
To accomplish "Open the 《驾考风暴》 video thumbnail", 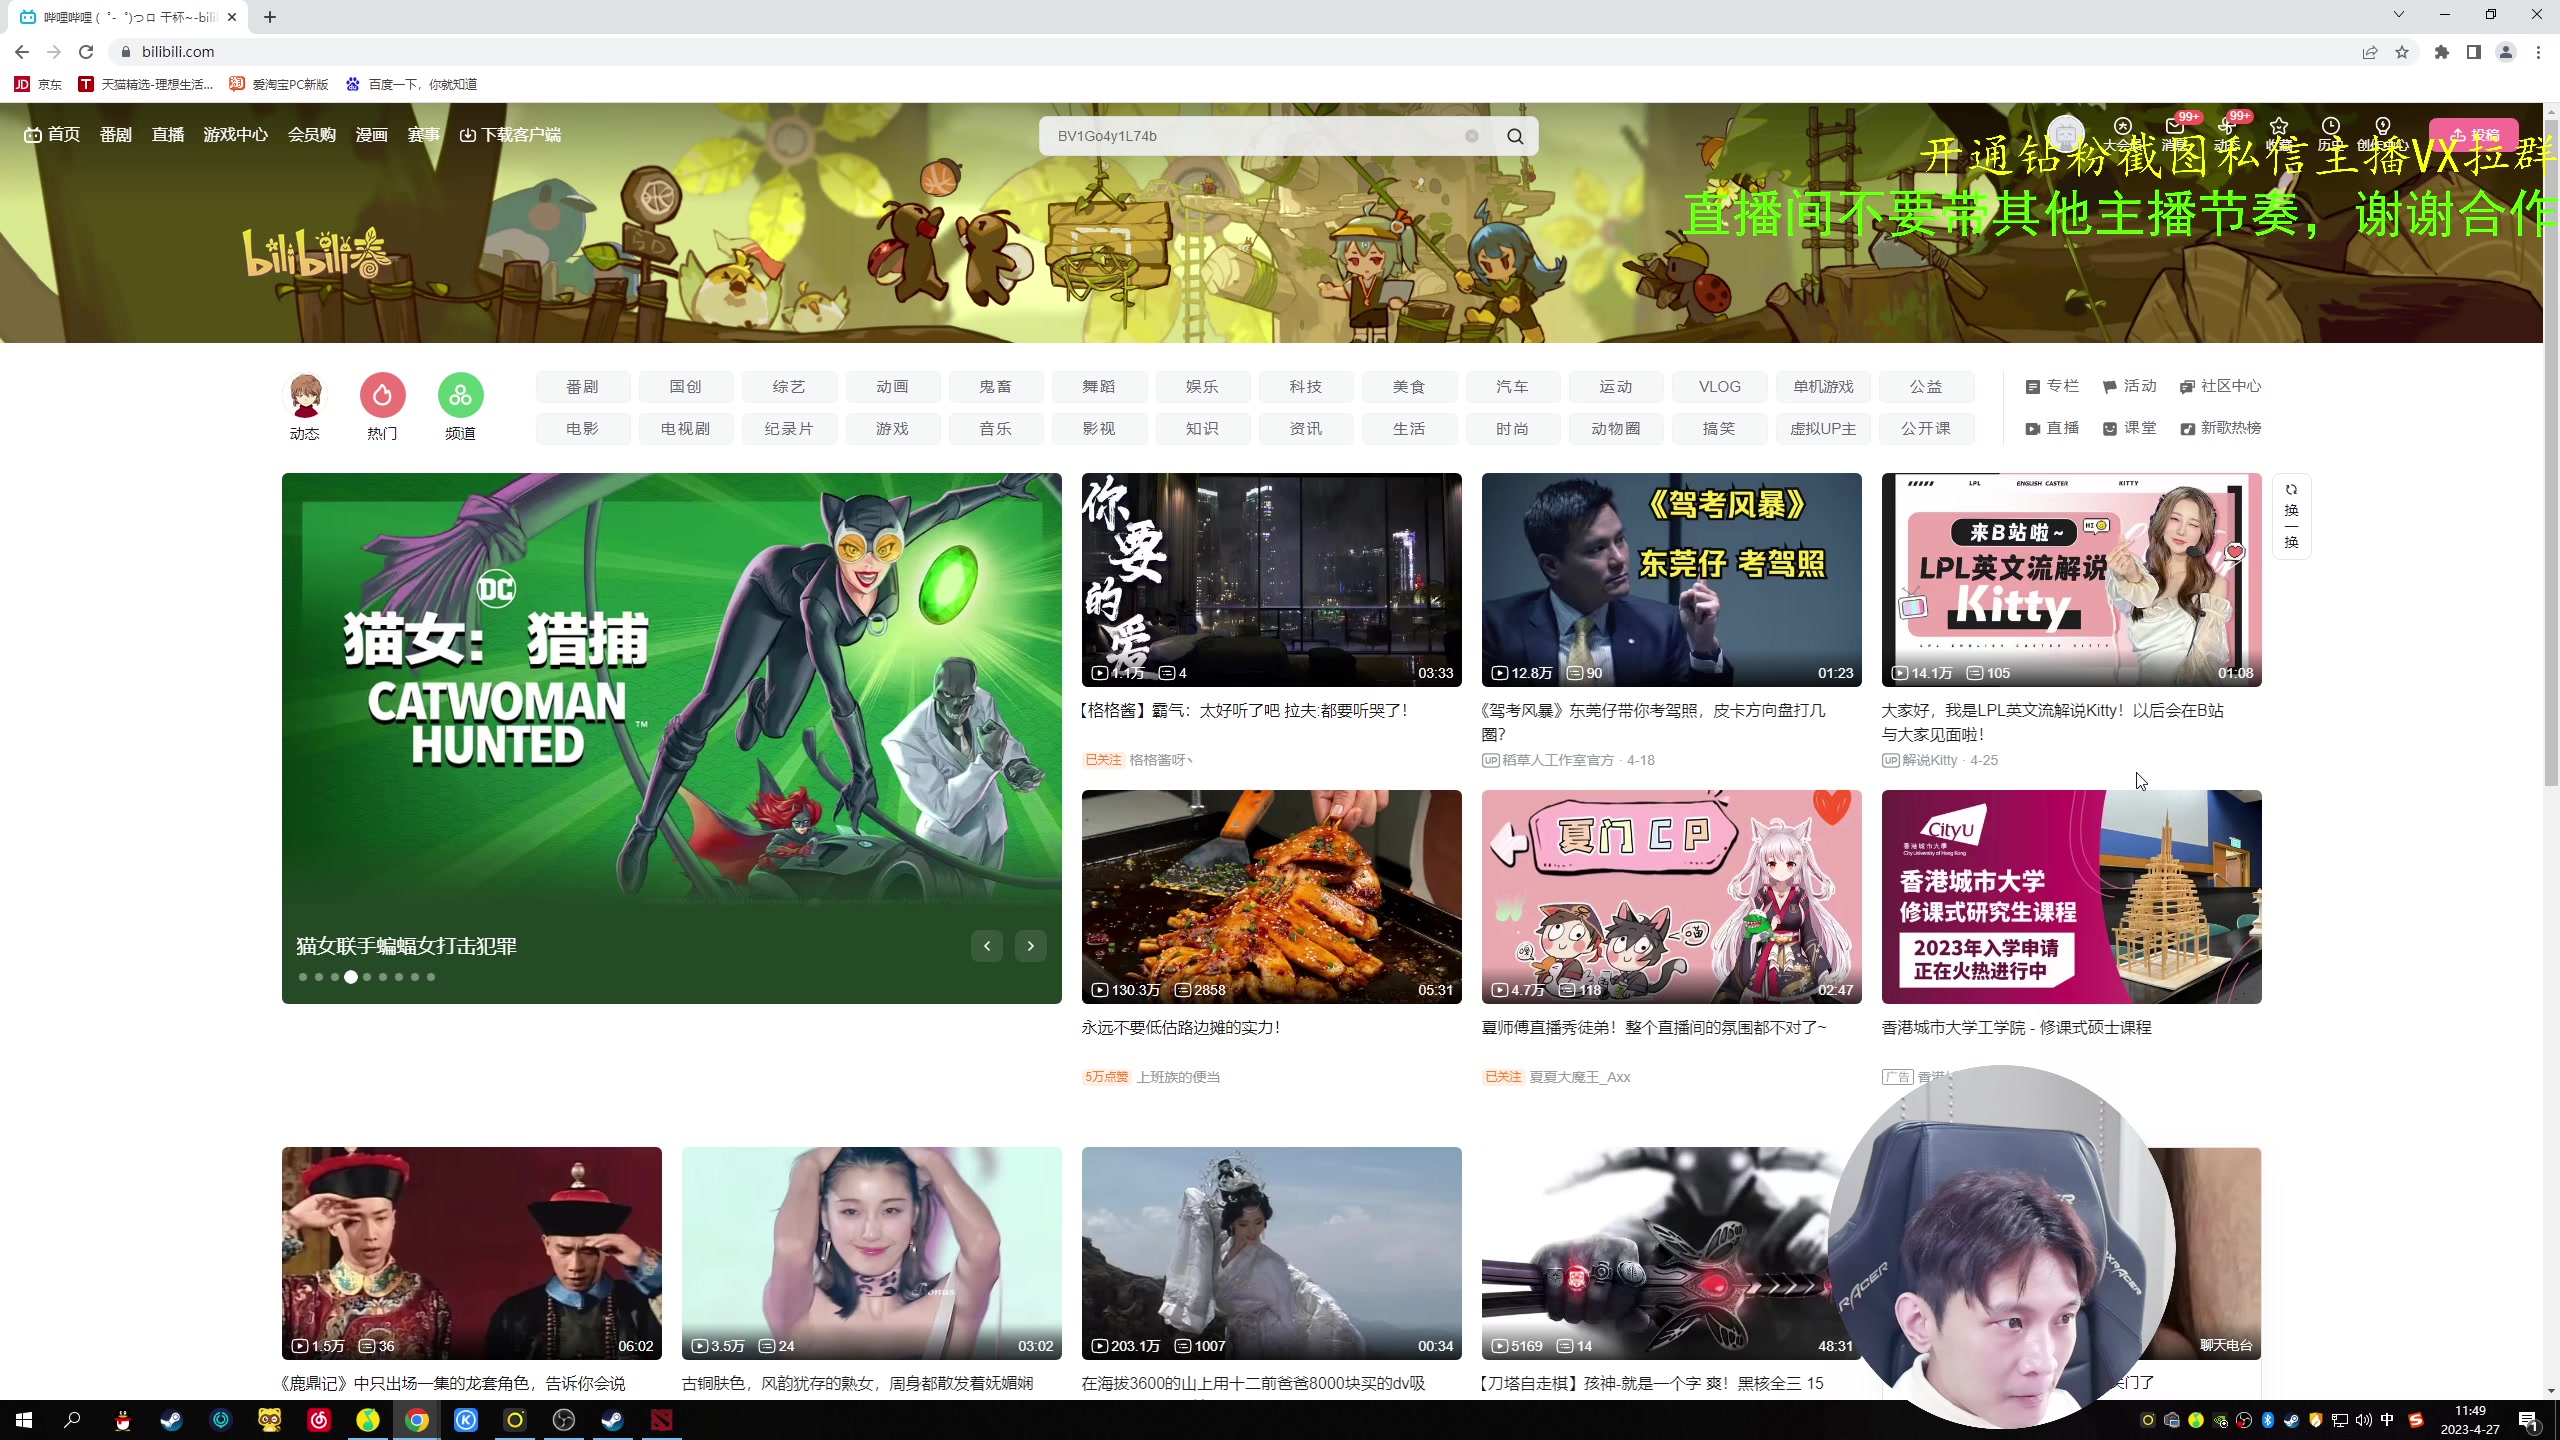I will pos(1672,580).
